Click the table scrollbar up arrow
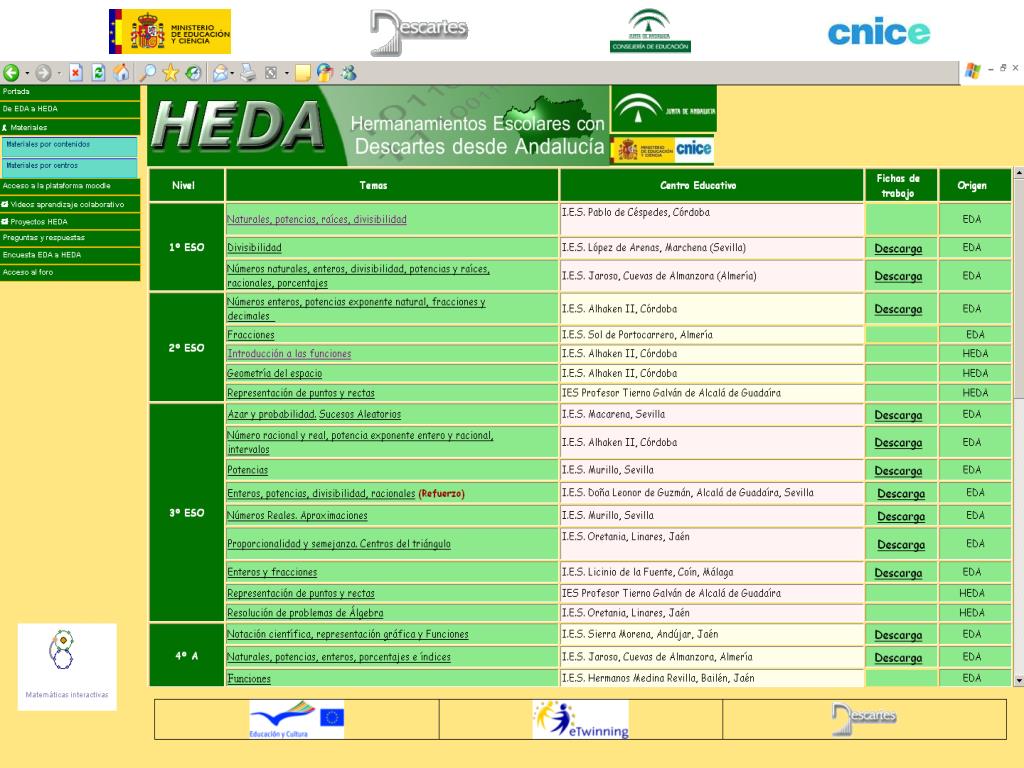The width and height of the screenshot is (1024, 768). pos(1019,173)
